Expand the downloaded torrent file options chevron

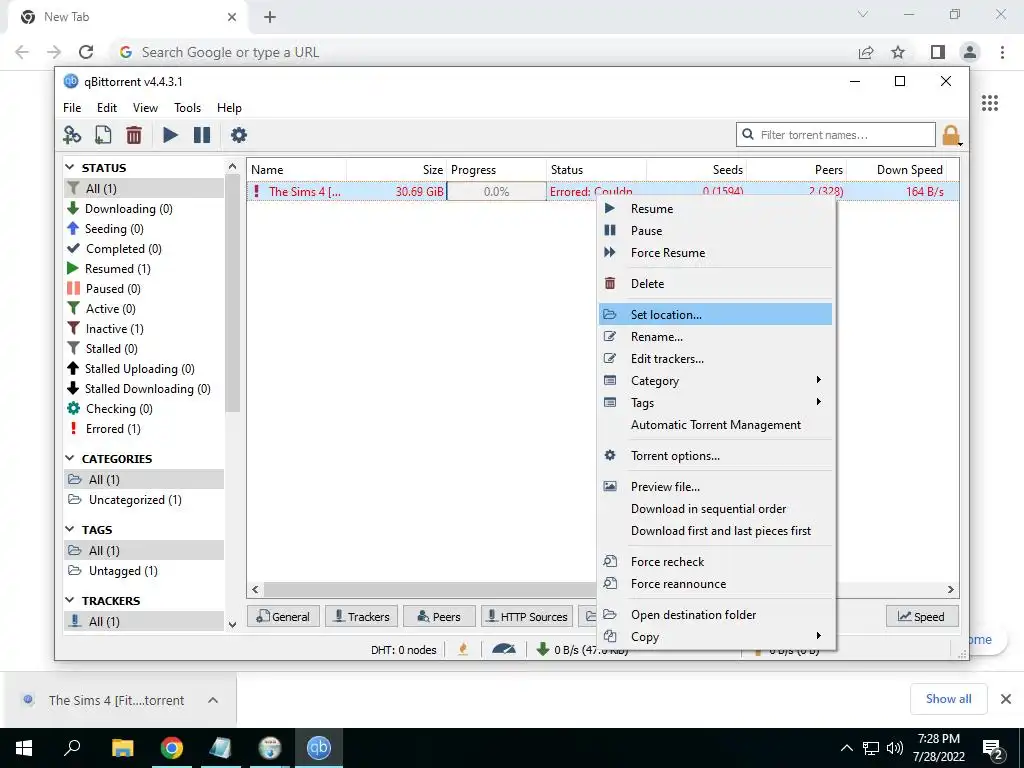213,701
